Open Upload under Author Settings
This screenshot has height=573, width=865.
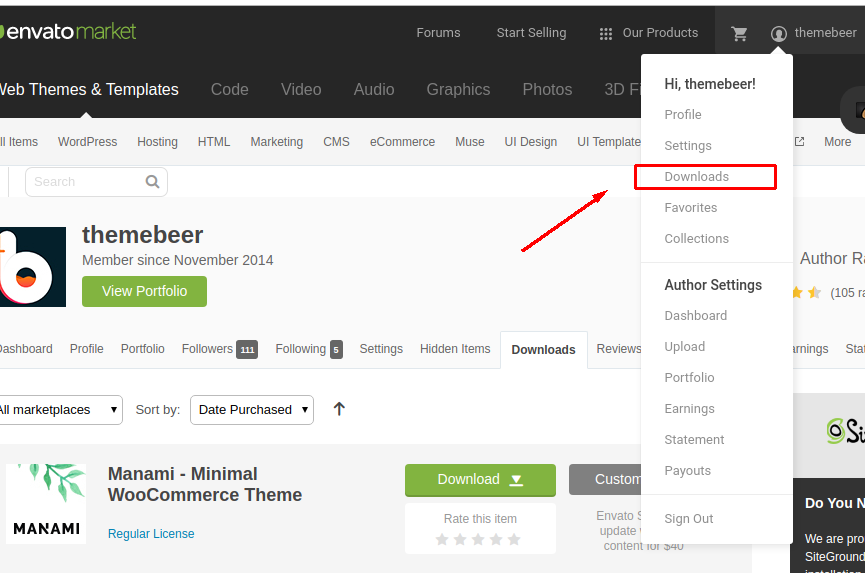click(x=685, y=346)
